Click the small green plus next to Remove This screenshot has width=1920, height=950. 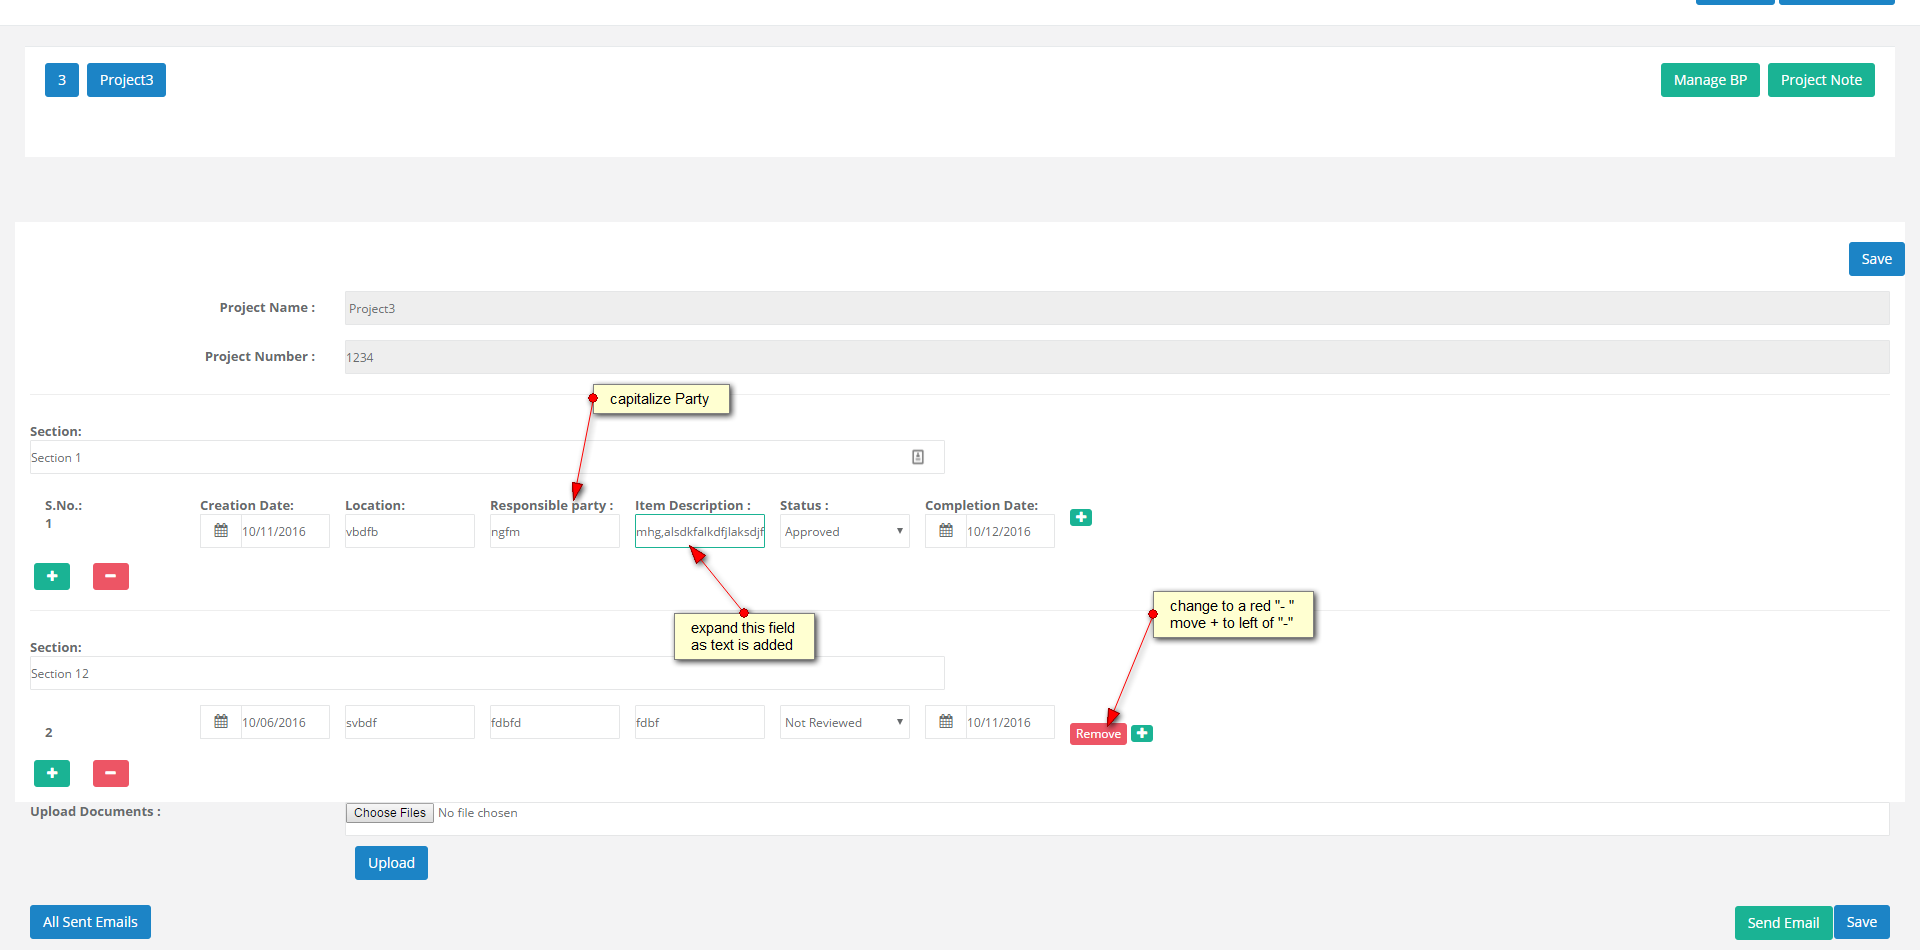[1142, 734]
